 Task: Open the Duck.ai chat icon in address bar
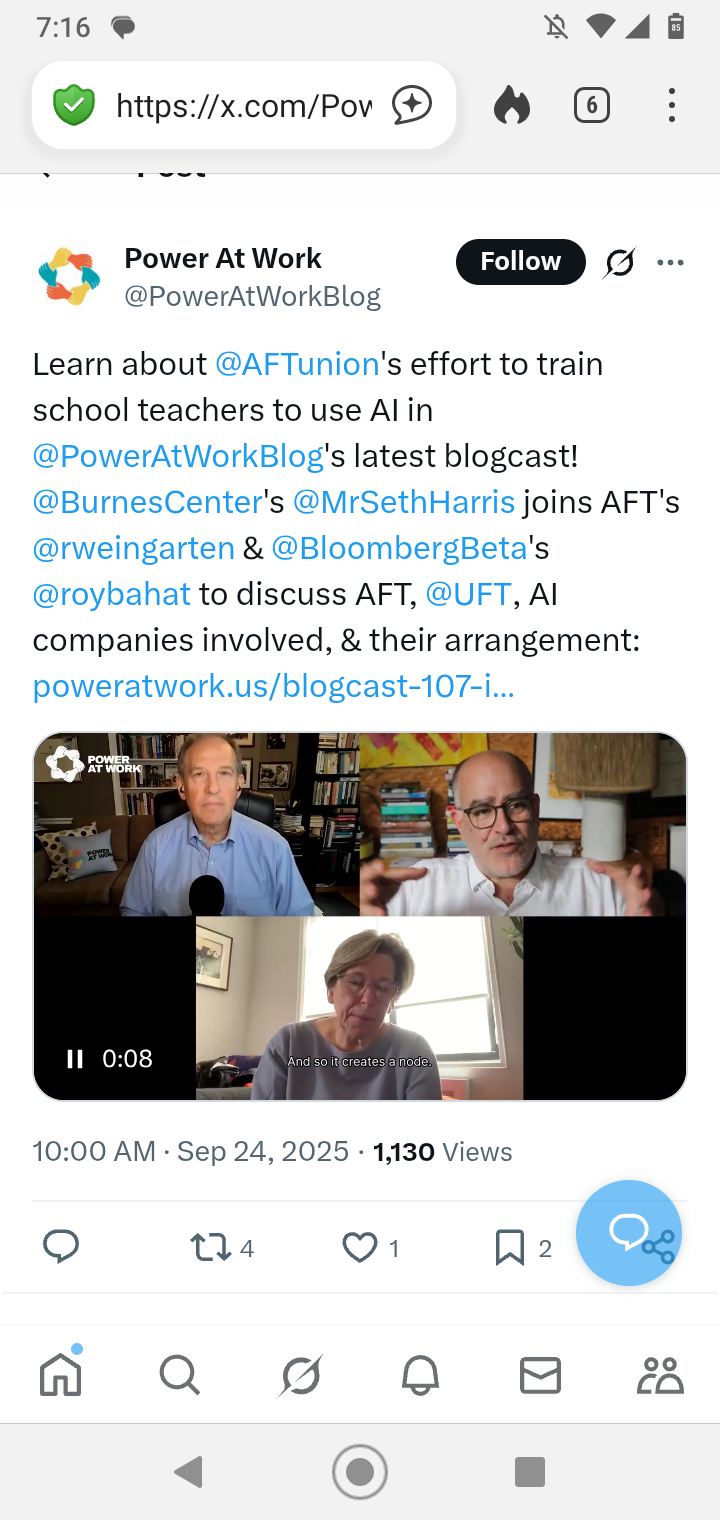point(411,105)
